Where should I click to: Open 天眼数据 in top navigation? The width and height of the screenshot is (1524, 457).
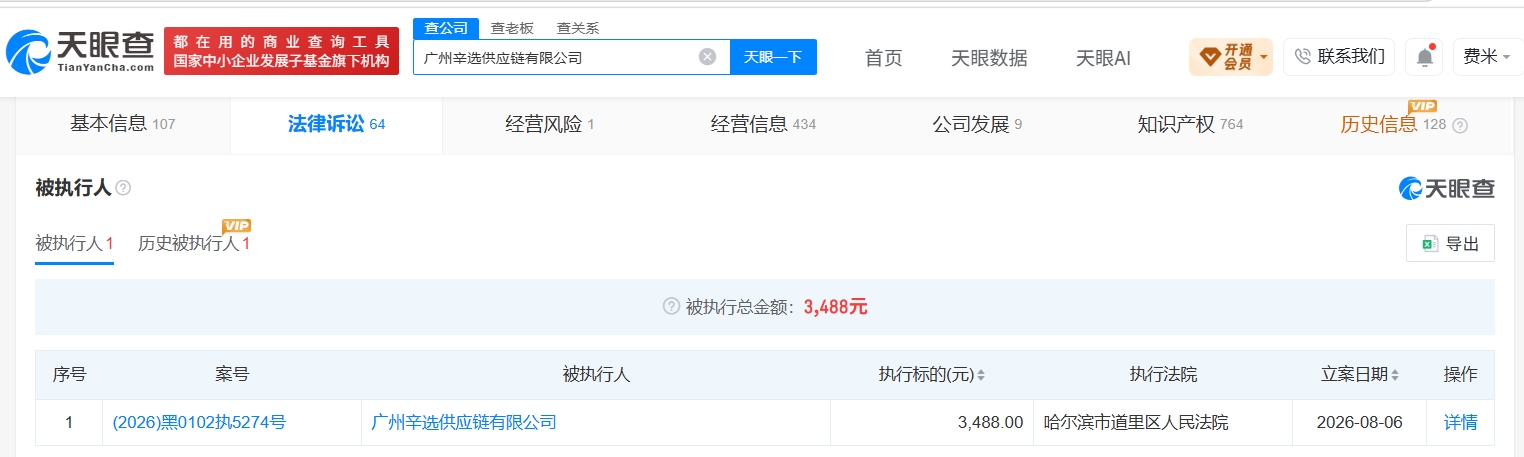[x=989, y=58]
